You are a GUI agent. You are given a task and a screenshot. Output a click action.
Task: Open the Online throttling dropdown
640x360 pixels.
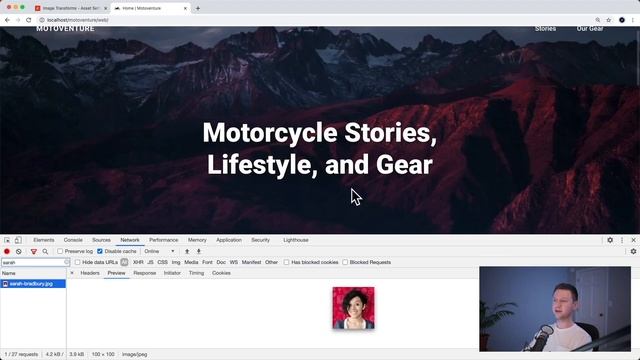(159, 251)
